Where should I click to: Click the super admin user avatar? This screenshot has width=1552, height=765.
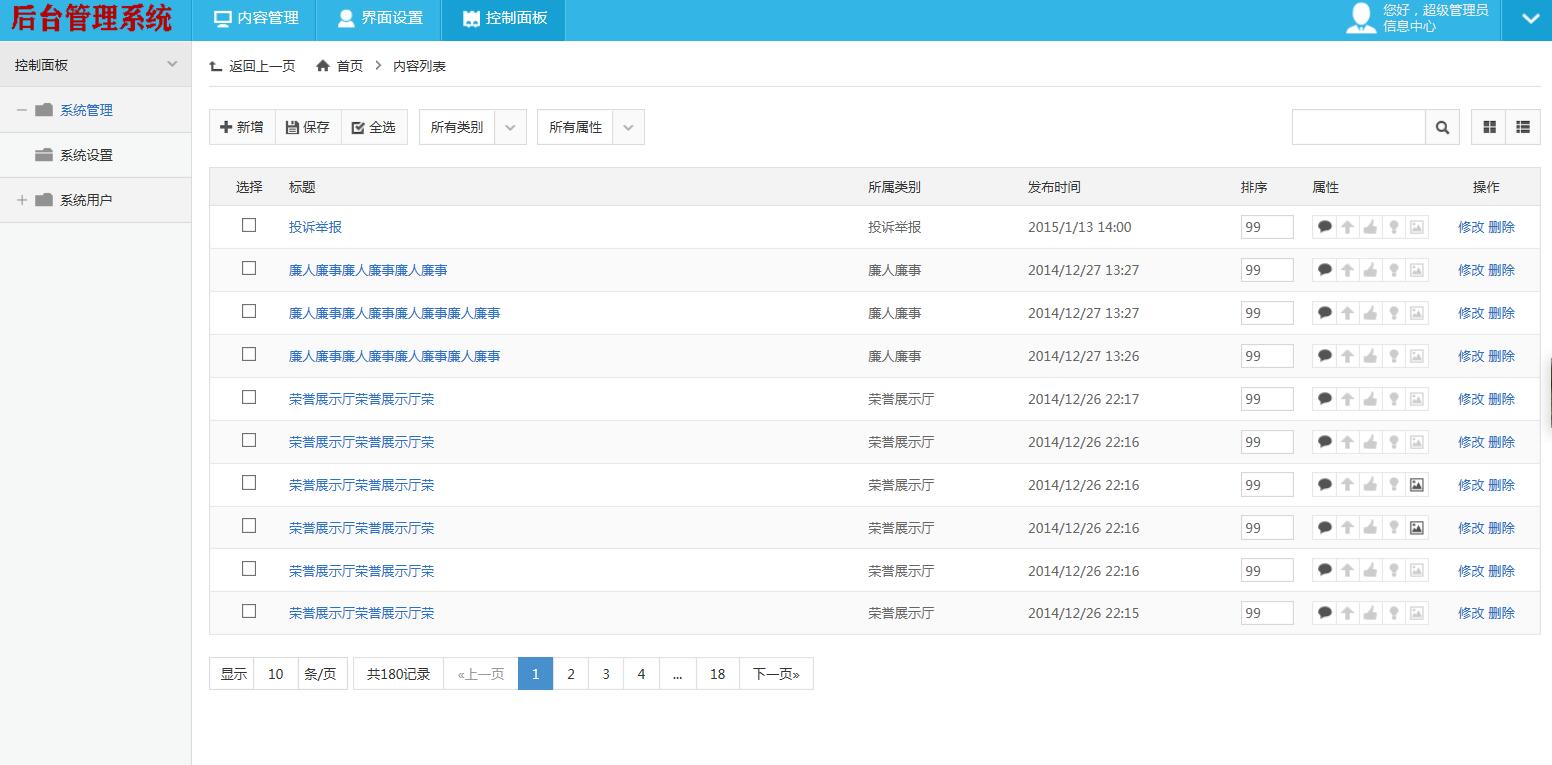[x=1361, y=18]
